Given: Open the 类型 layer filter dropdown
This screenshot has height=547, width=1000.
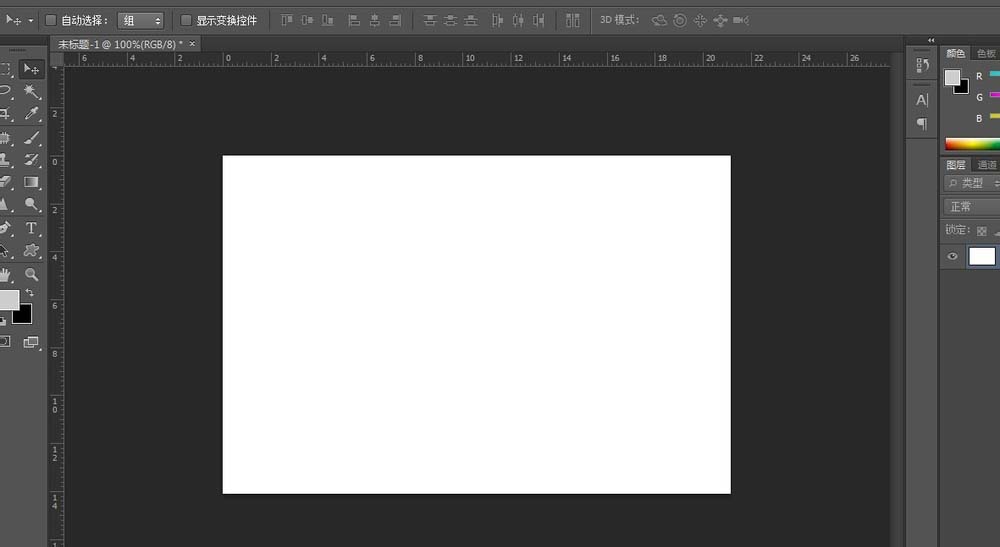Looking at the screenshot, I should click(971, 184).
